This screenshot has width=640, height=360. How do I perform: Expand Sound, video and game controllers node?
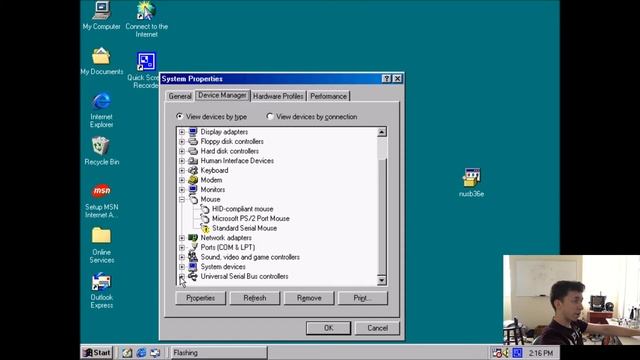tap(182, 257)
